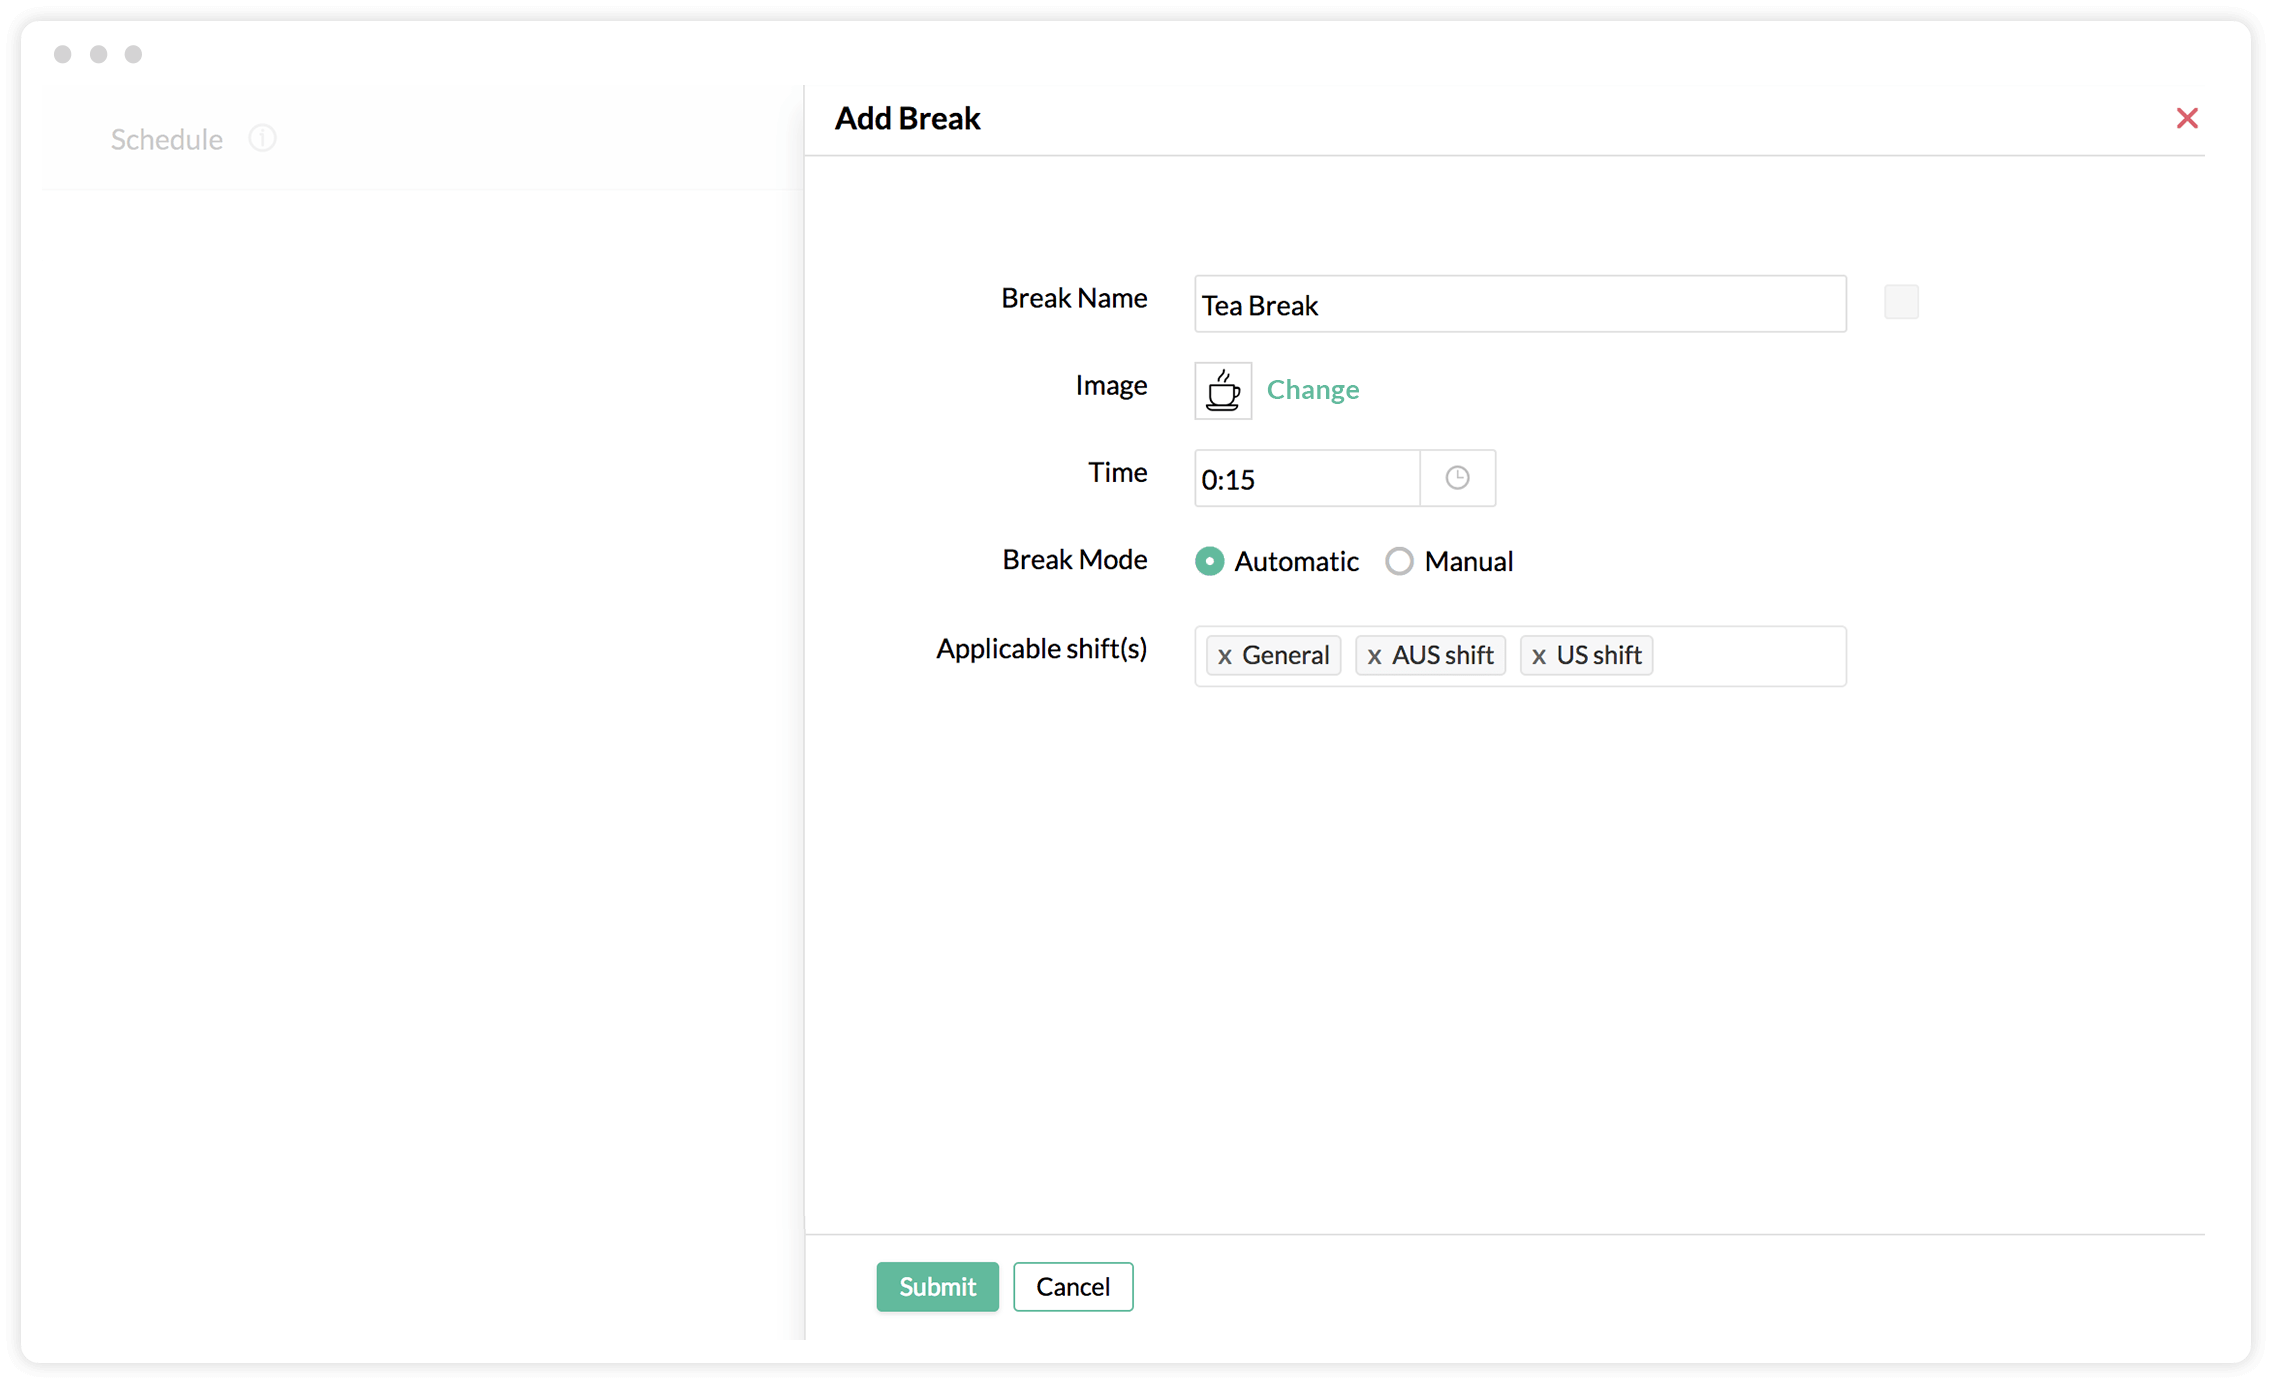The height and width of the screenshot is (1384, 2272).
Task: Click the red X to close Add Break dialog
Action: [2188, 117]
